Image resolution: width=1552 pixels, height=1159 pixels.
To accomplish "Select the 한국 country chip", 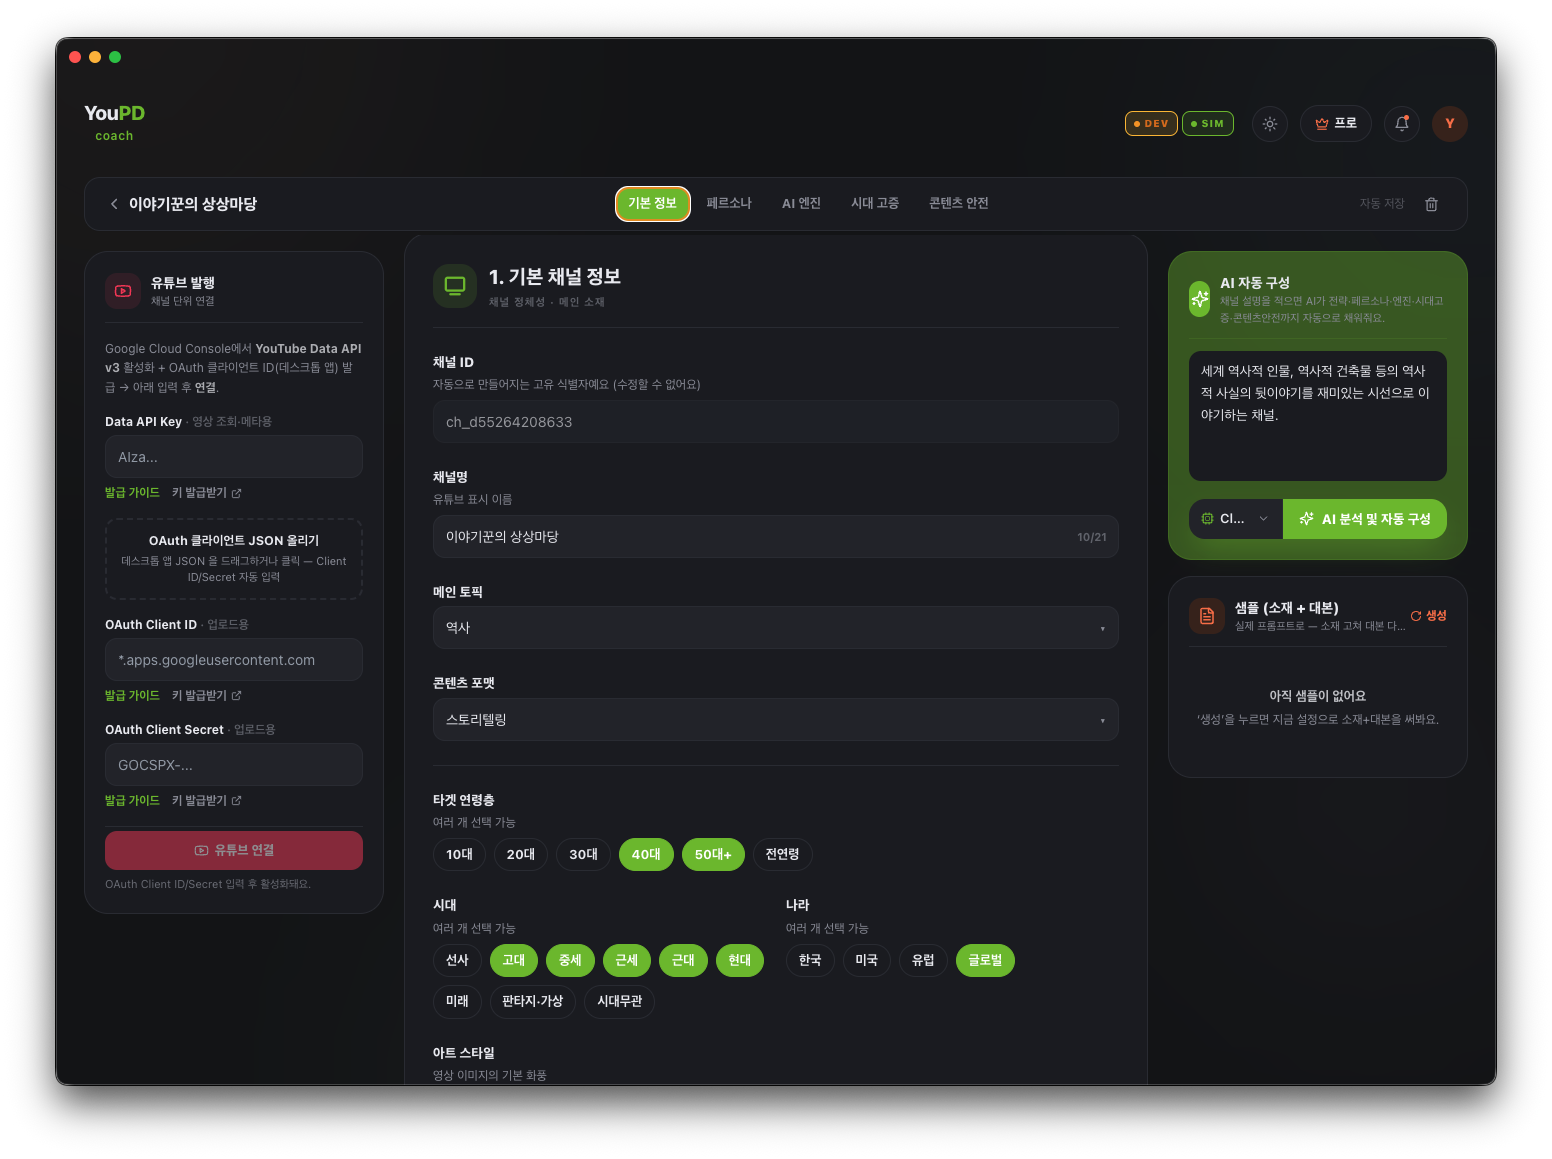I will pyautogui.click(x=810, y=961).
